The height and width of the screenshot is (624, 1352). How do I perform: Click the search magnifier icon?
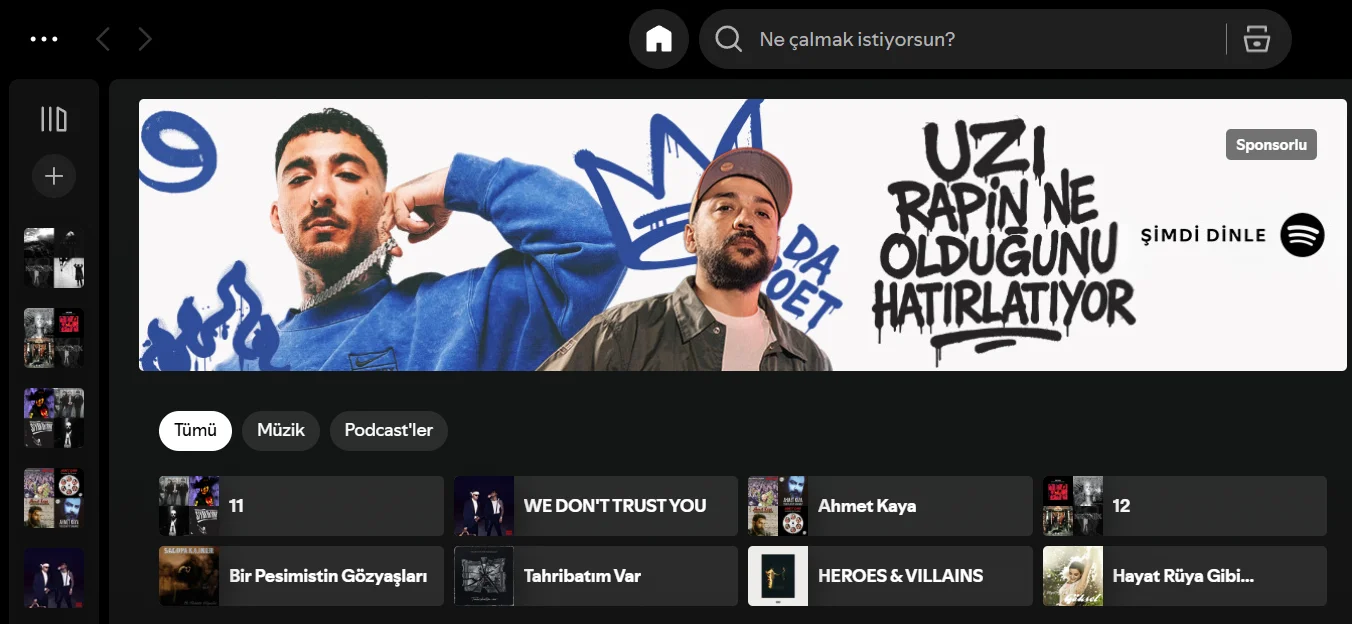coord(729,39)
